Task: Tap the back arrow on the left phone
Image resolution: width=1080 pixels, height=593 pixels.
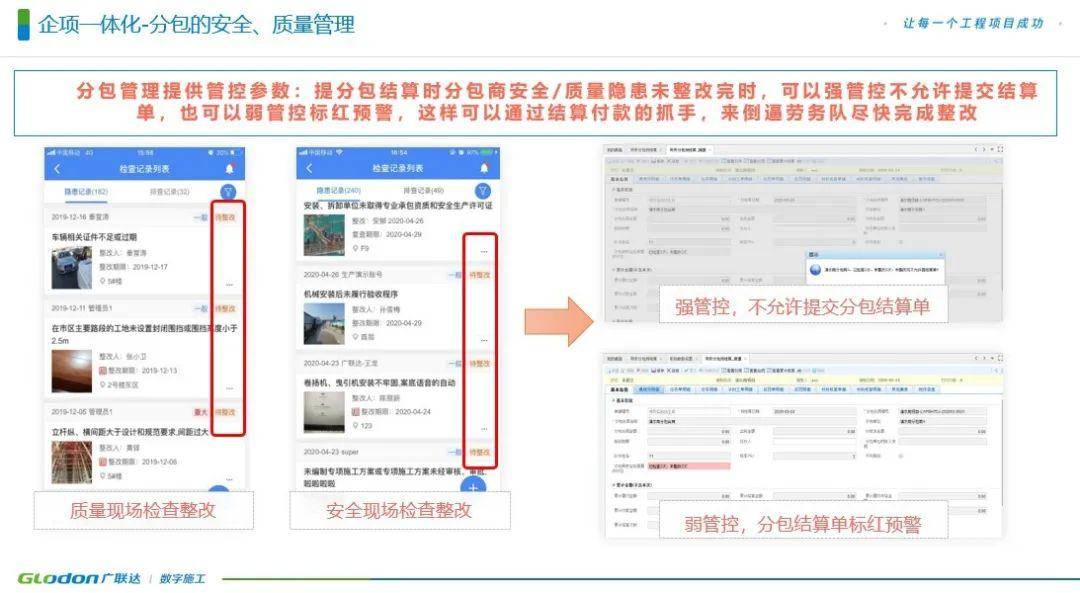Action: coord(57,169)
